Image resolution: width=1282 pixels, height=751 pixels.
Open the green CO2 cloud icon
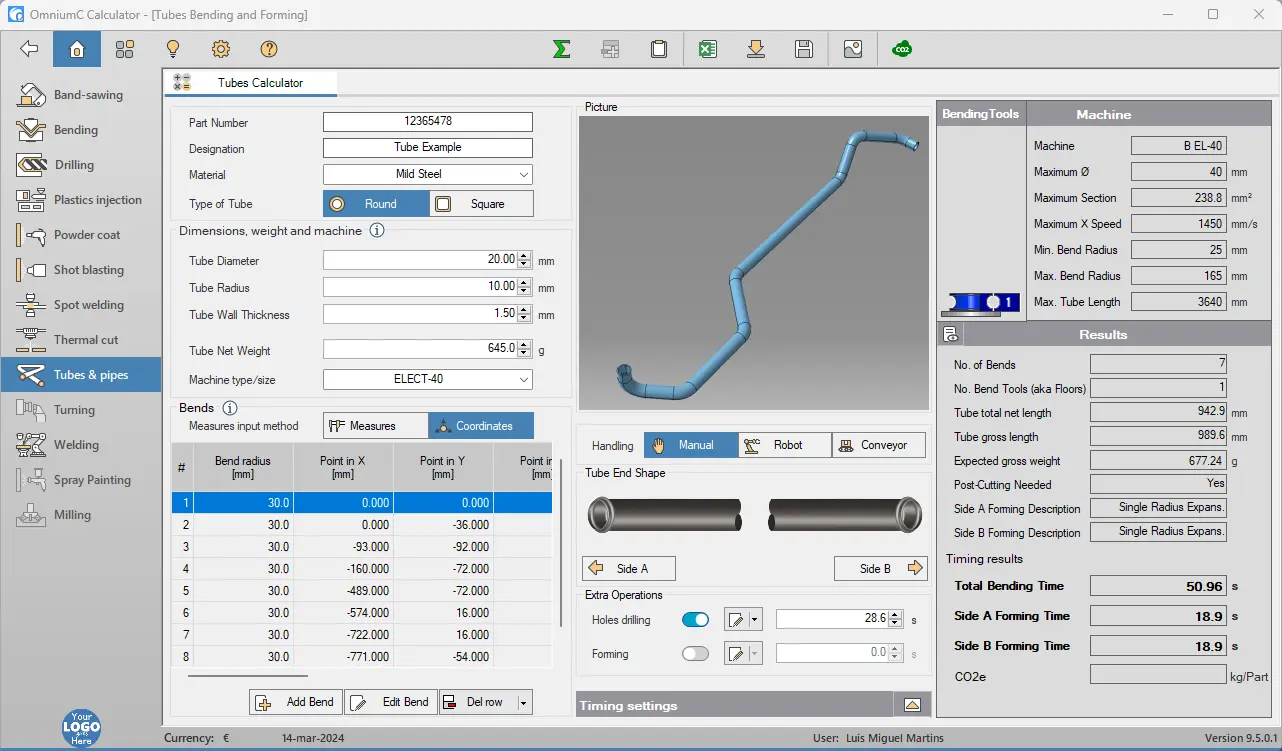coord(902,49)
